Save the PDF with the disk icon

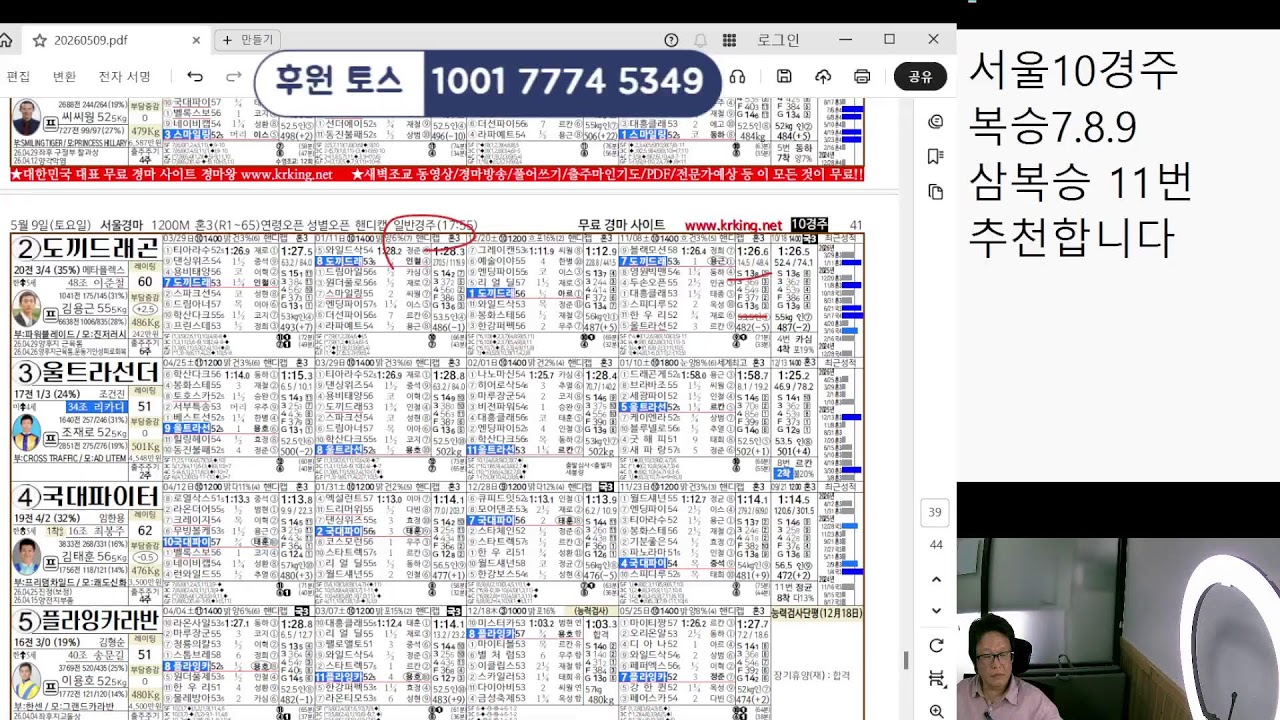[x=784, y=76]
